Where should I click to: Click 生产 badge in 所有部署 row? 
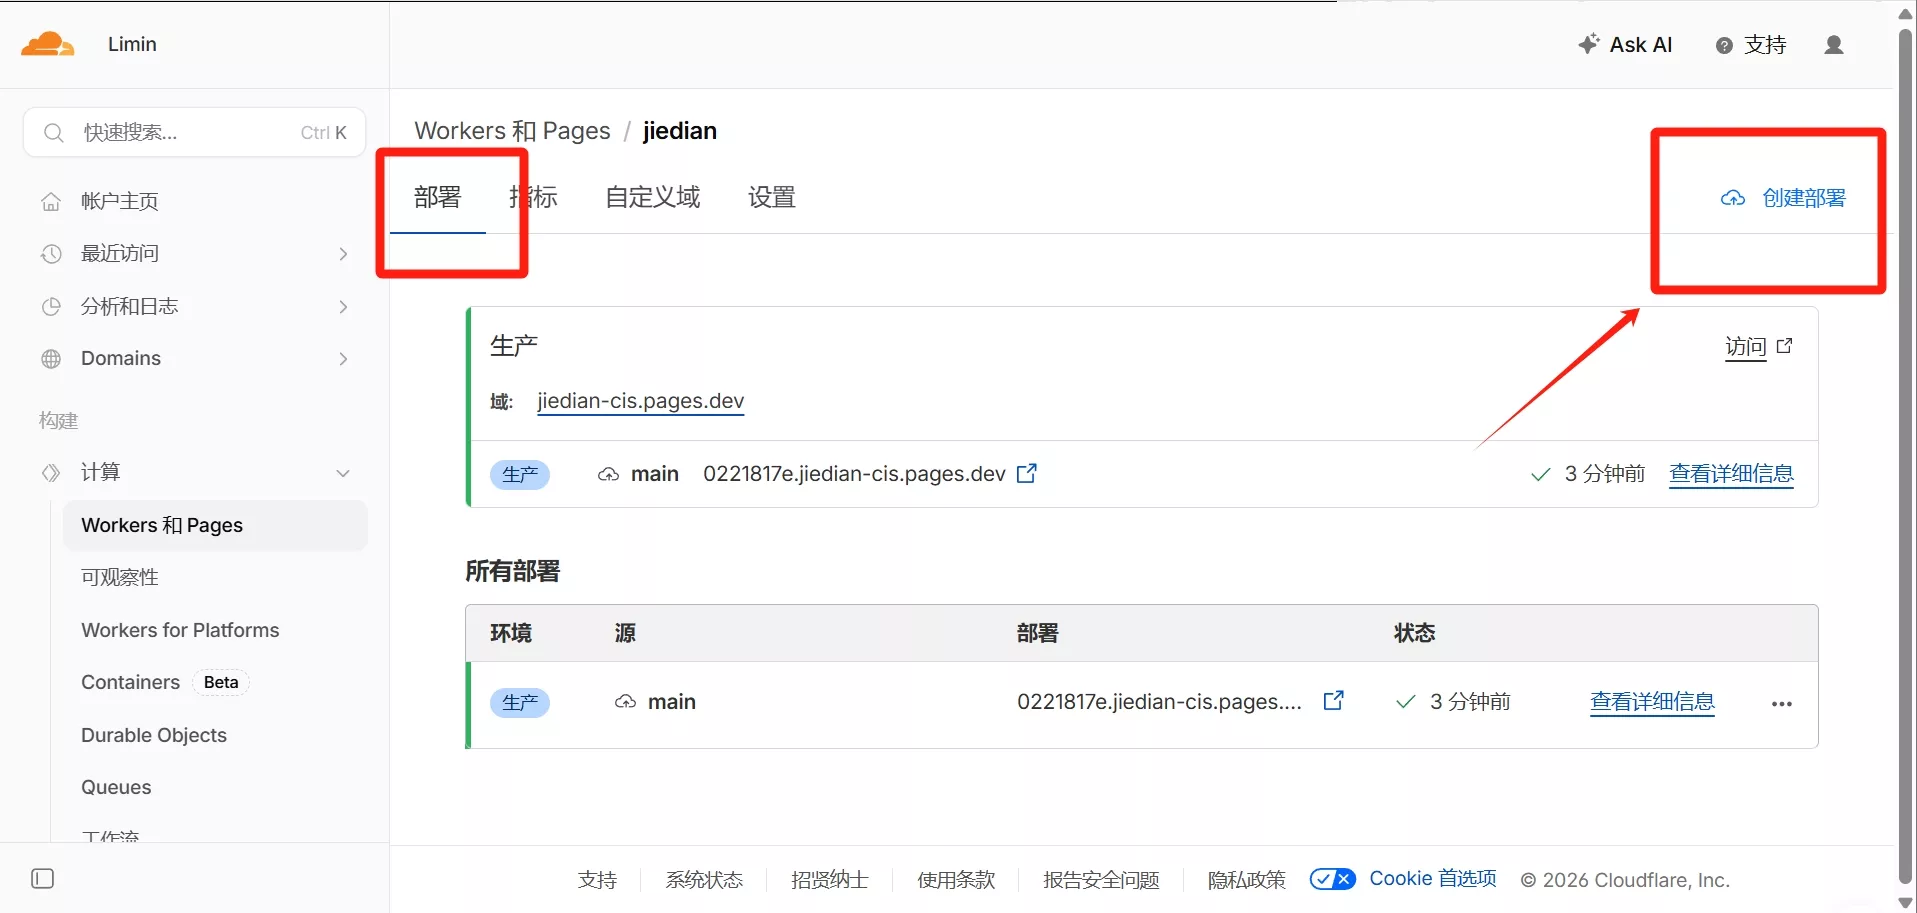(x=520, y=703)
